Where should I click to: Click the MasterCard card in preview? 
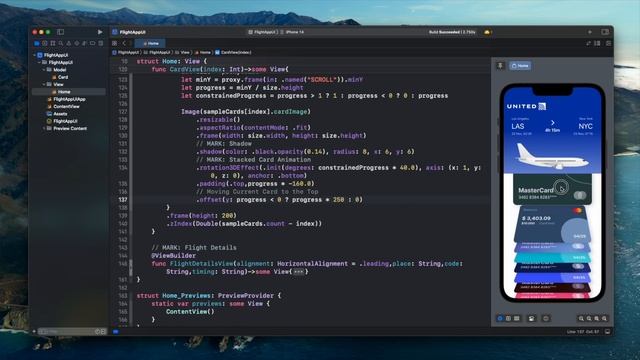click(x=552, y=190)
